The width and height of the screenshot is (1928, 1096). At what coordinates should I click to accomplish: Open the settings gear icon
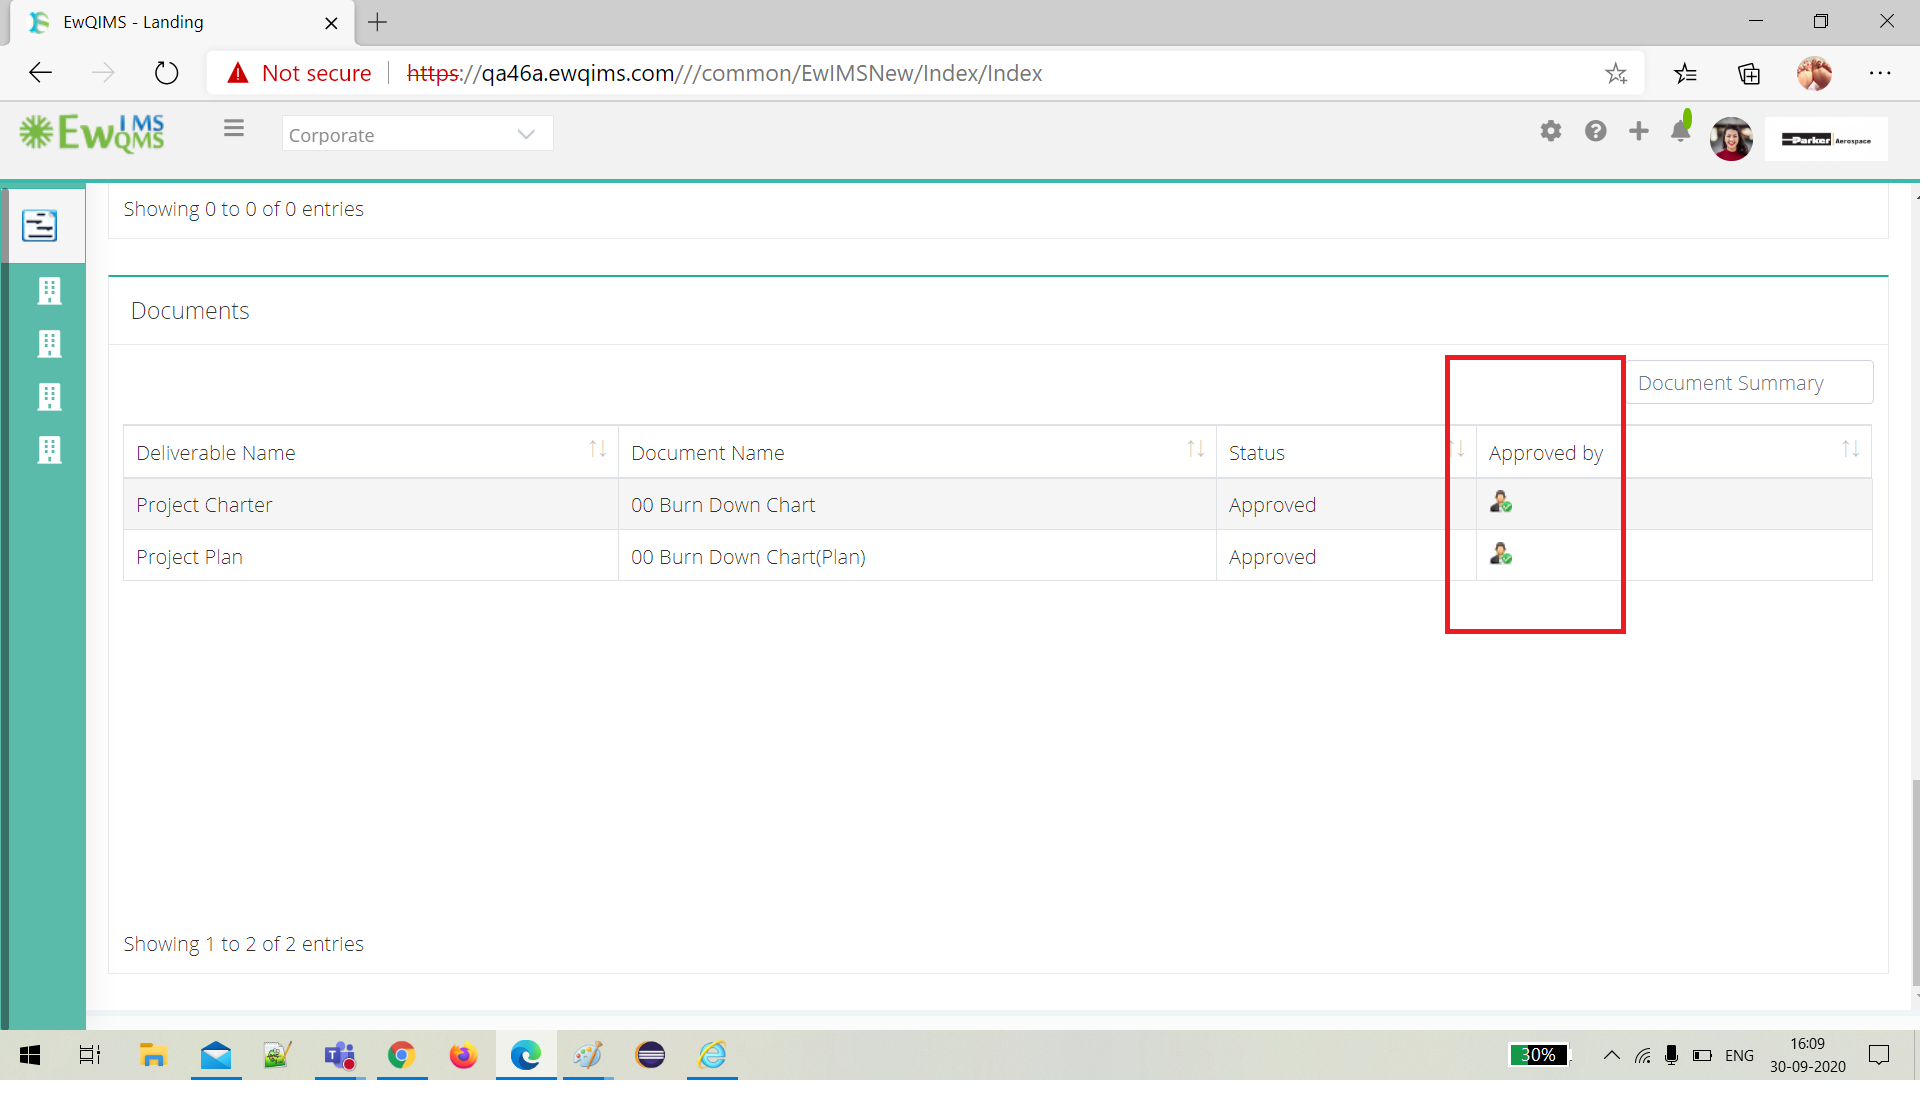tap(1551, 131)
